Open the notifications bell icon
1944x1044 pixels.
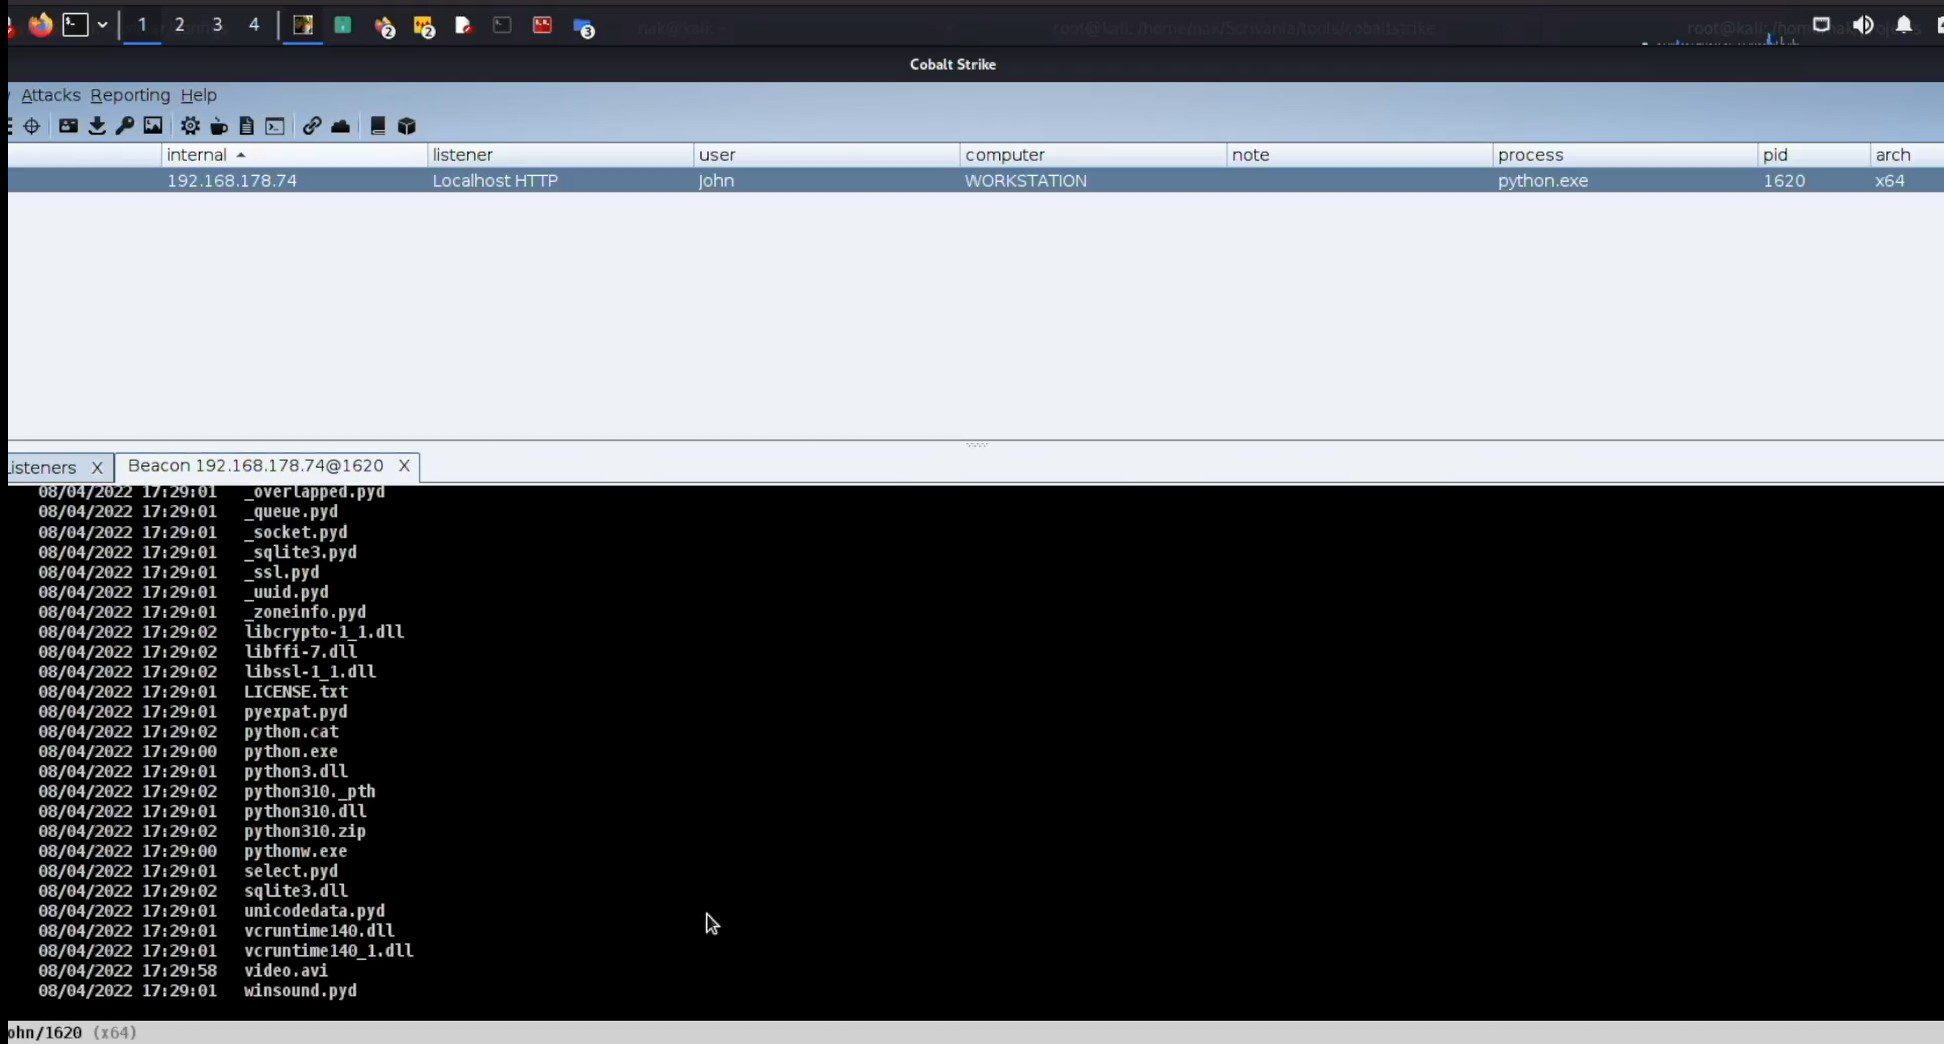pyautogui.click(x=1904, y=25)
